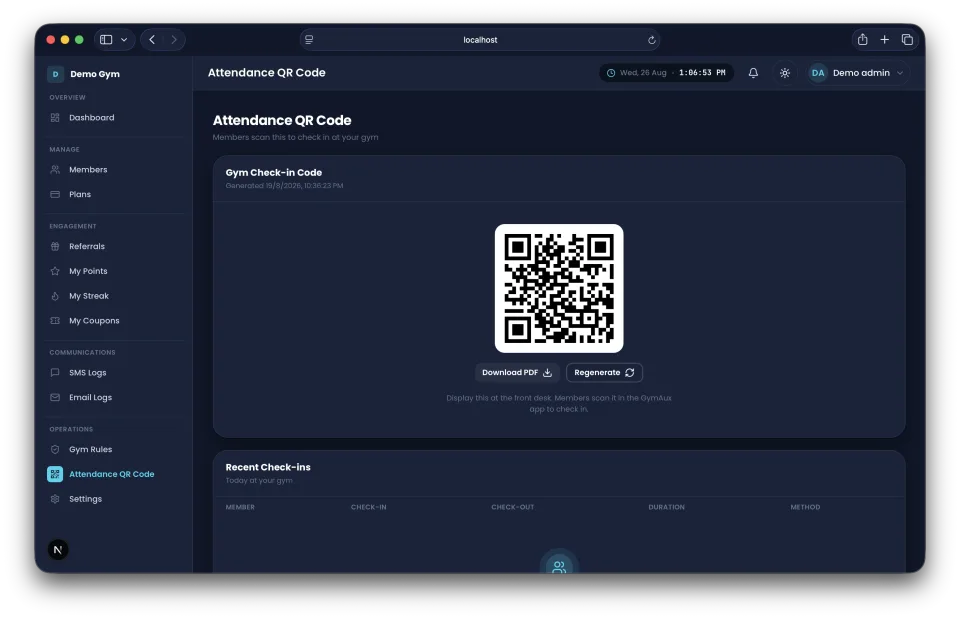
Task: Click the localhost address bar
Action: coord(480,40)
